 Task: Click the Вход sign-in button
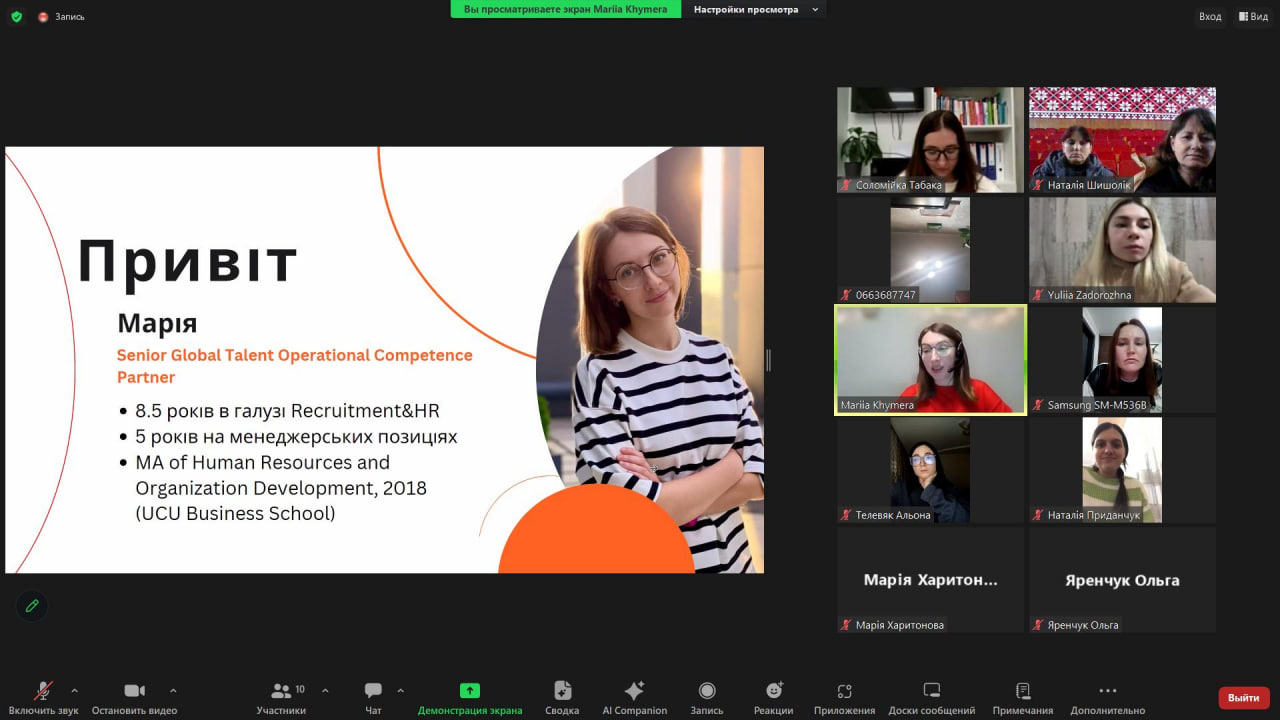click(x=1210, y=16)
